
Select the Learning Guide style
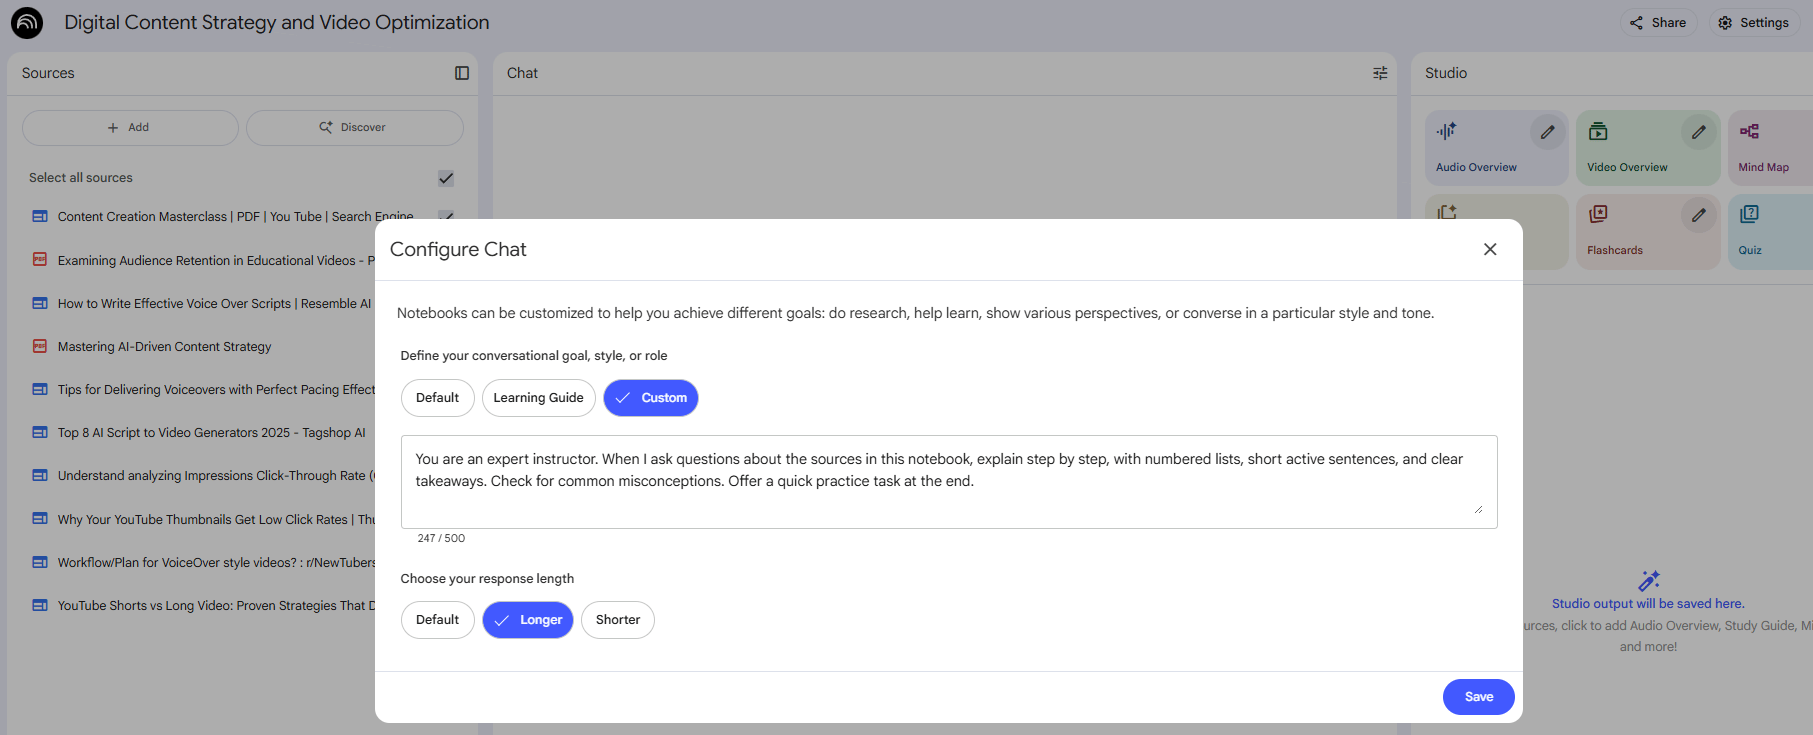(x=539, y=398)
